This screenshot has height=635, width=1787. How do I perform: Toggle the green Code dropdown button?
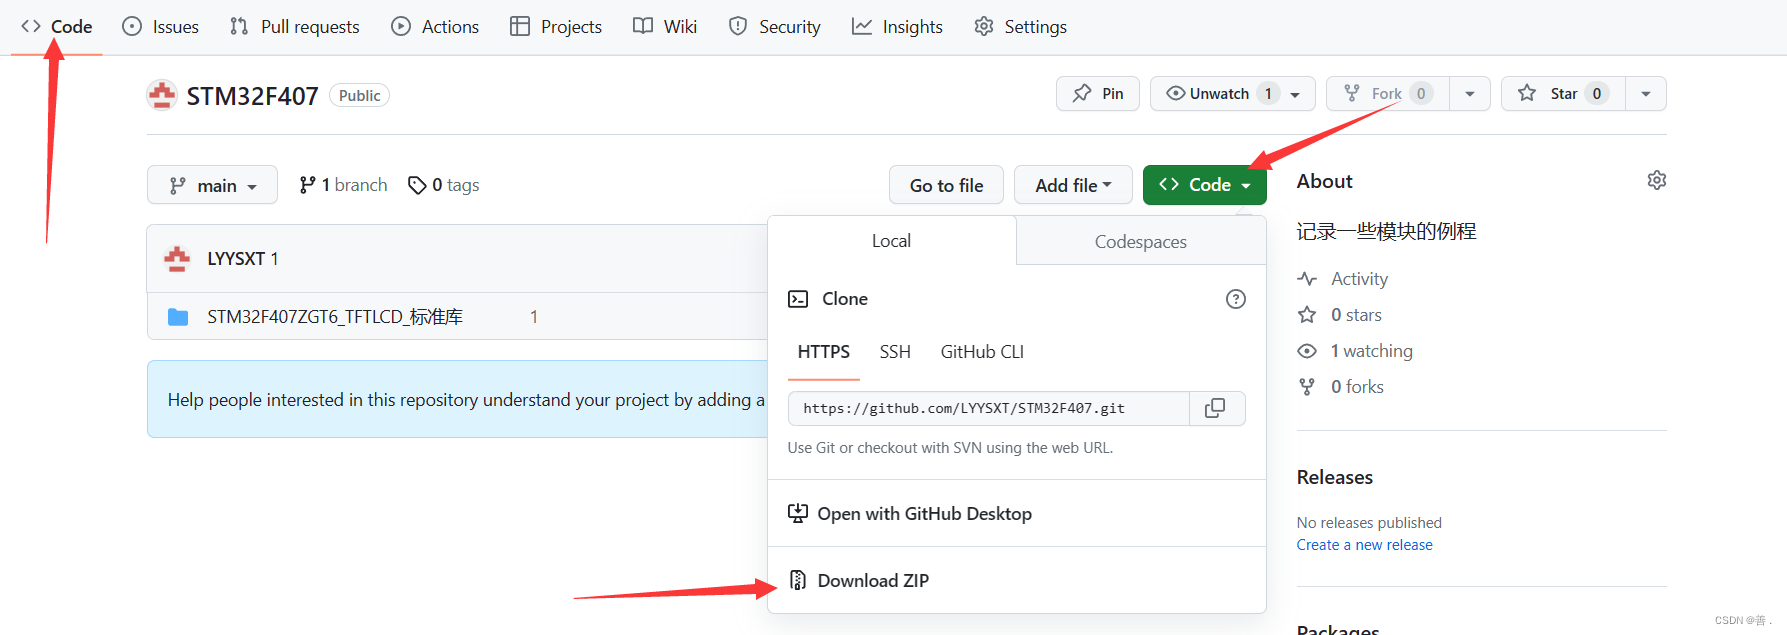click(1205, 185)
